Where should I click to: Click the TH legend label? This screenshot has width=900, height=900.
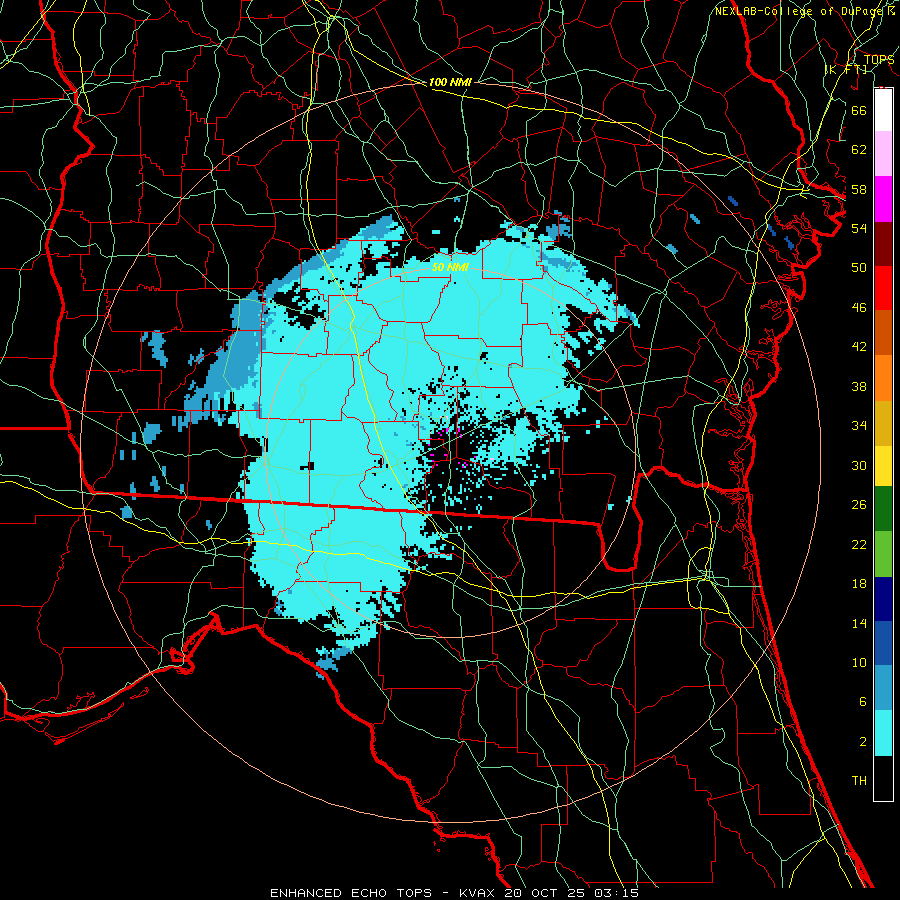(x=859, y=781)
